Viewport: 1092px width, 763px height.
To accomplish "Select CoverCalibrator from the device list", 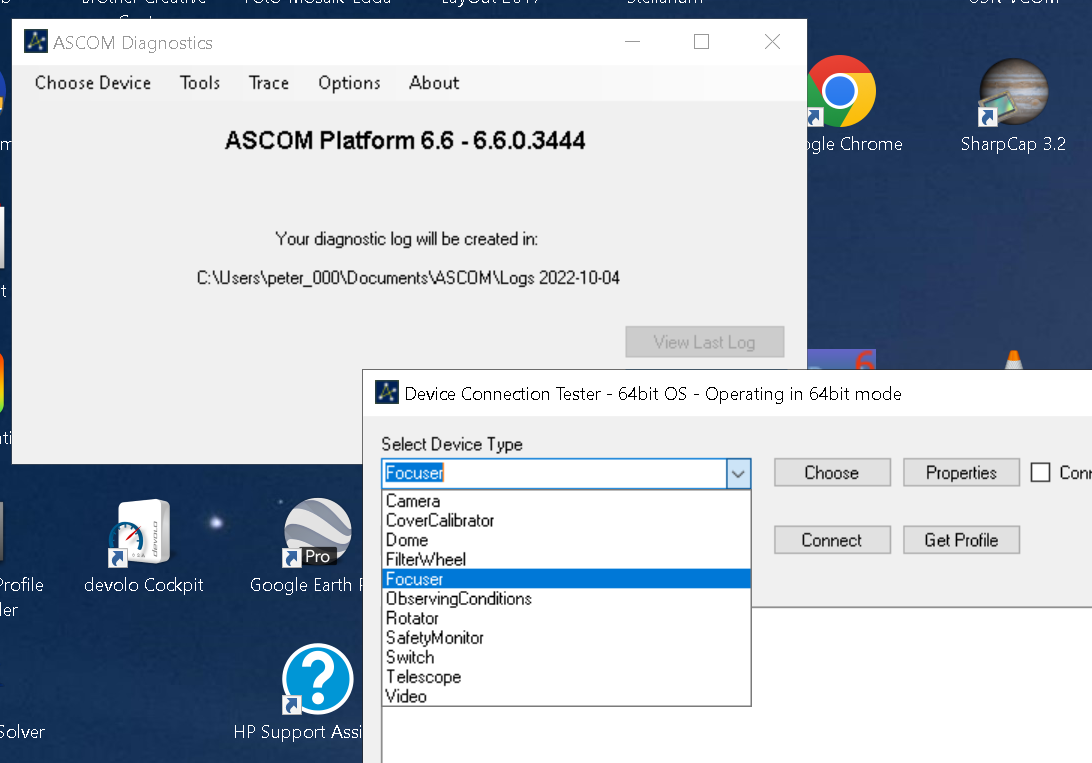I will [x=566, y=521].
